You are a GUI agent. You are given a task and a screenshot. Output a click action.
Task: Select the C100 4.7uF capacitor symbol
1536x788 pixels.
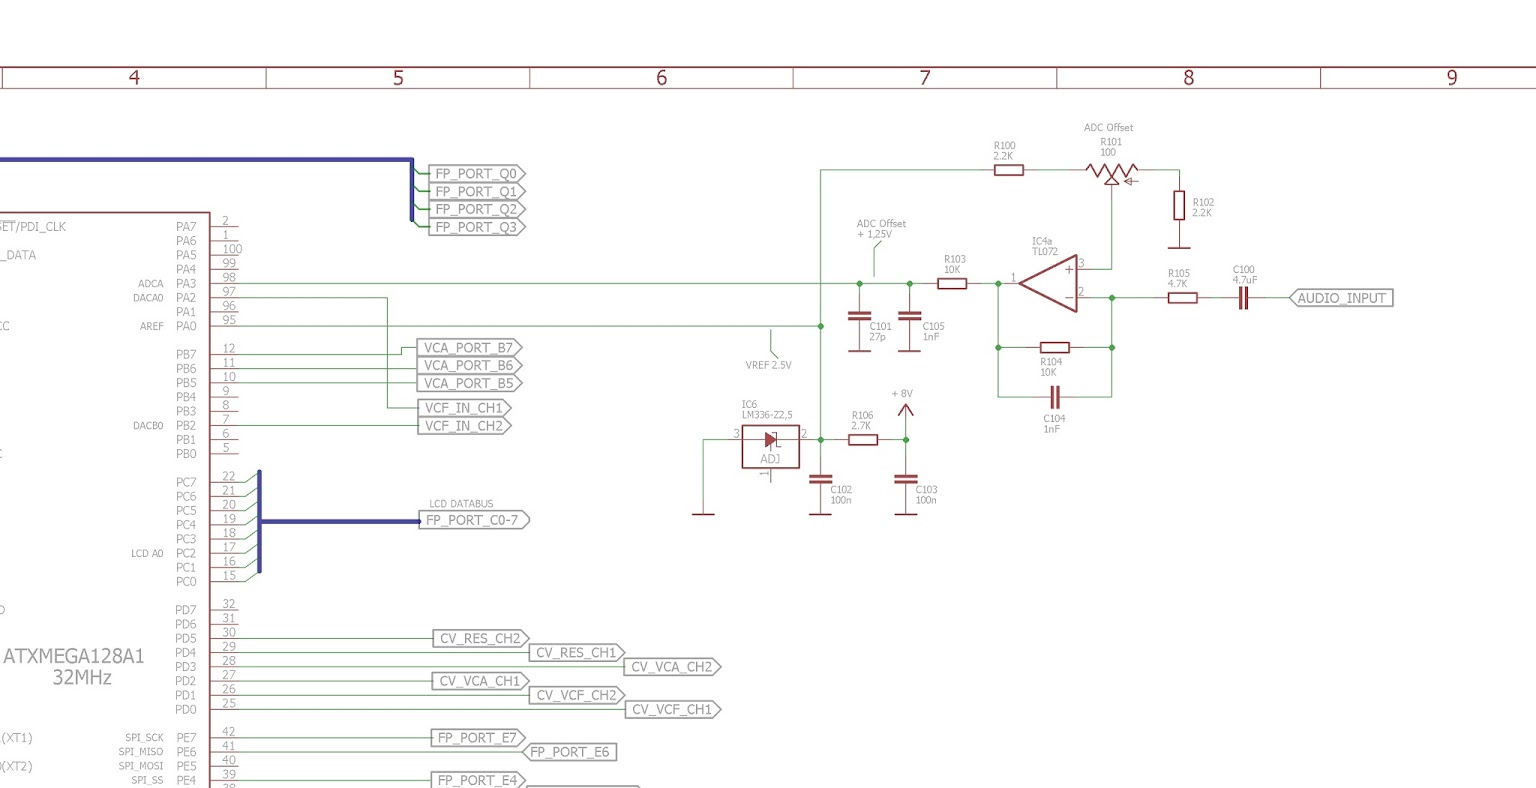tap(1243, 298)
